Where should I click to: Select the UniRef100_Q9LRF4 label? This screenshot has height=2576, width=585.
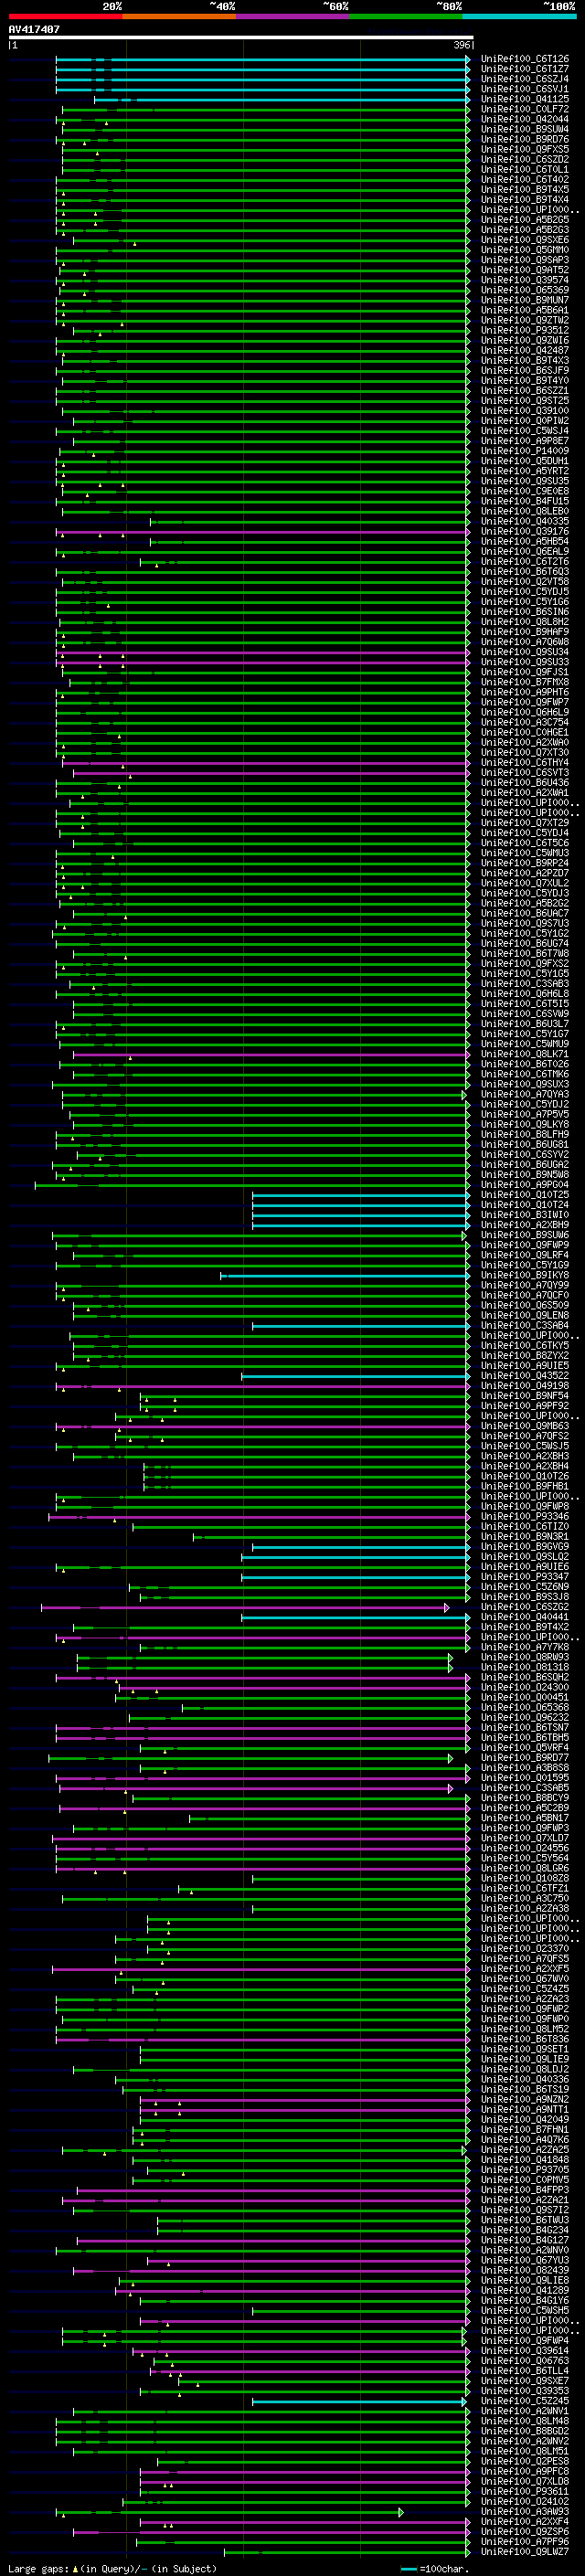tap(524, 1254)
